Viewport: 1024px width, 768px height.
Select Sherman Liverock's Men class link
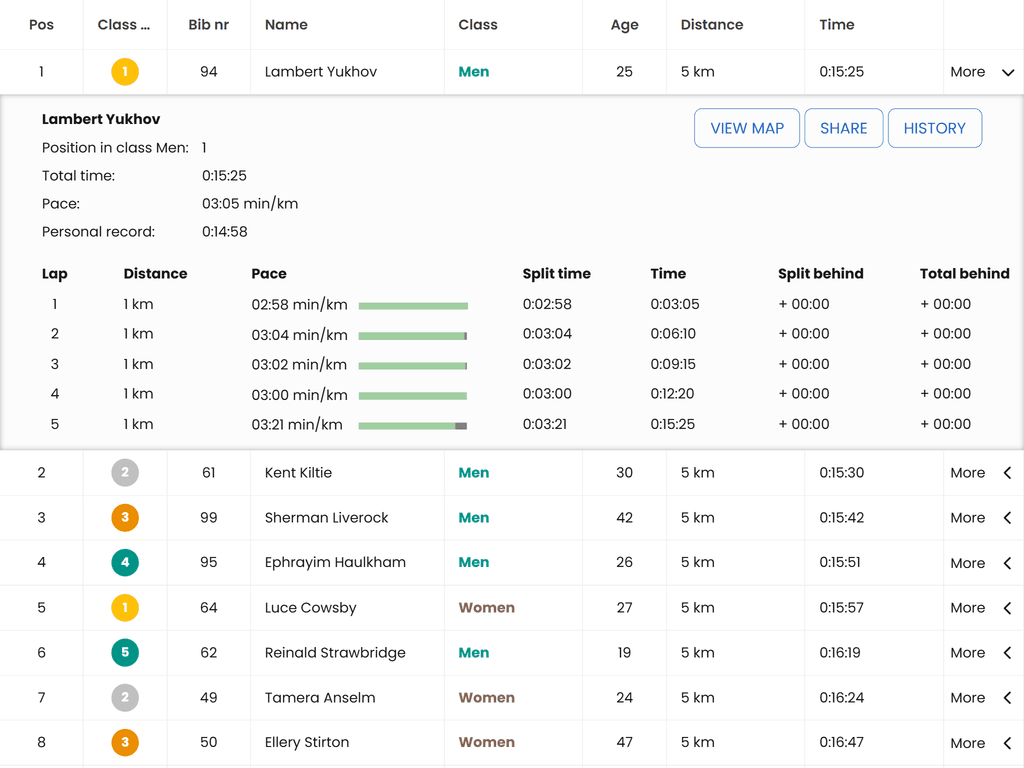(x=474, y=518)
